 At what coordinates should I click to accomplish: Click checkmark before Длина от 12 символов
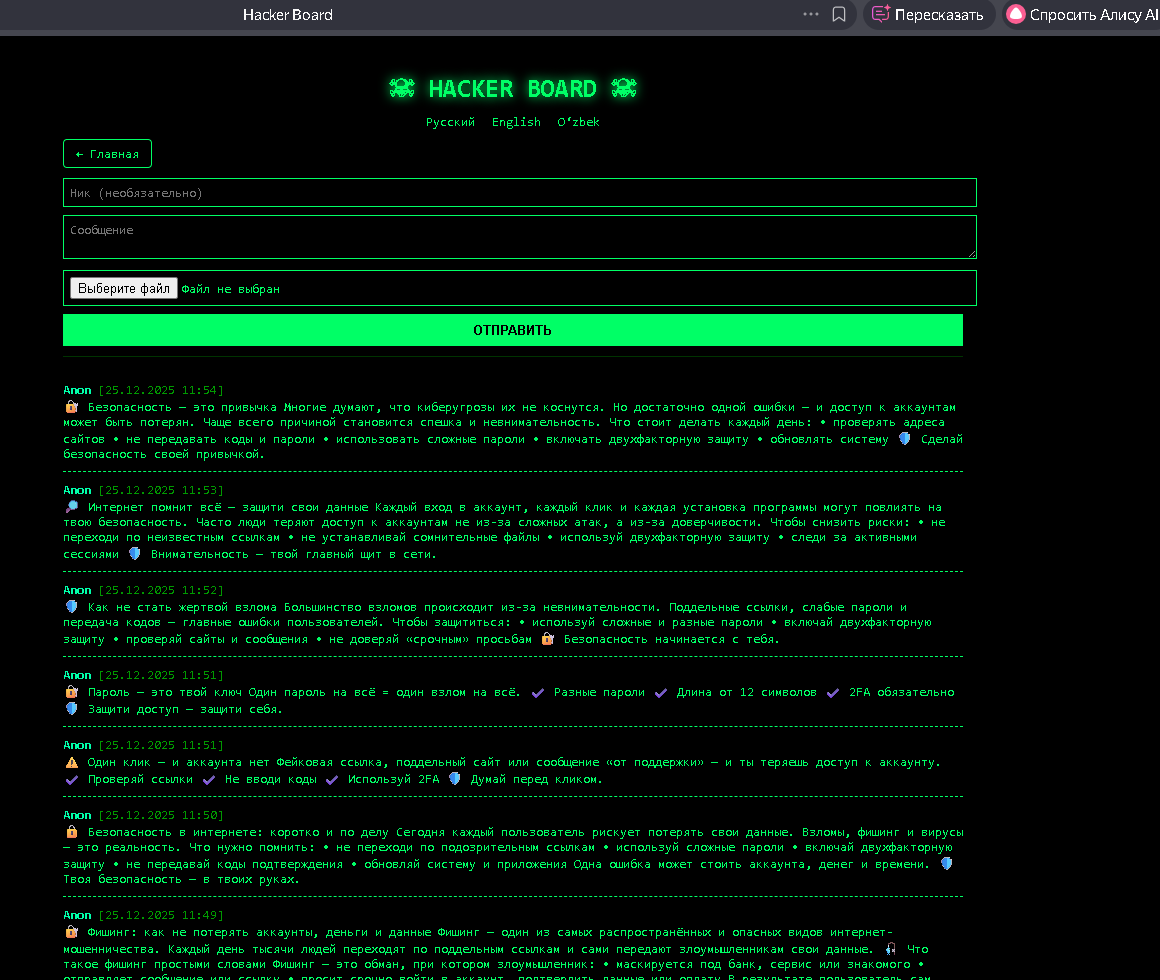tap(661, 692)
